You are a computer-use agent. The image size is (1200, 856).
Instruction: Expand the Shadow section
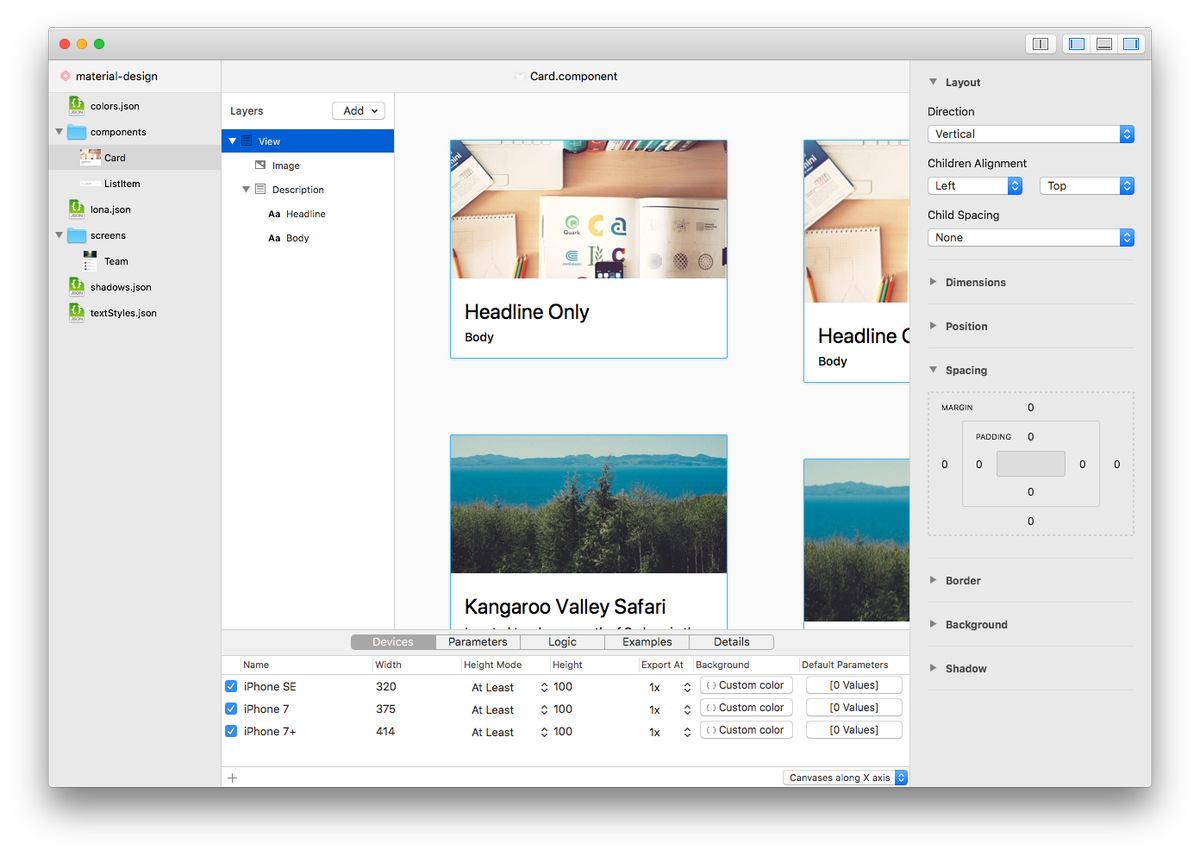933,668
